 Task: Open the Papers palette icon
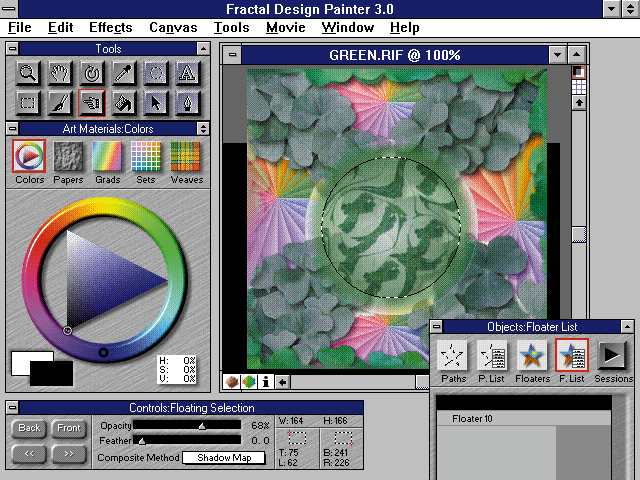[68, 157]
